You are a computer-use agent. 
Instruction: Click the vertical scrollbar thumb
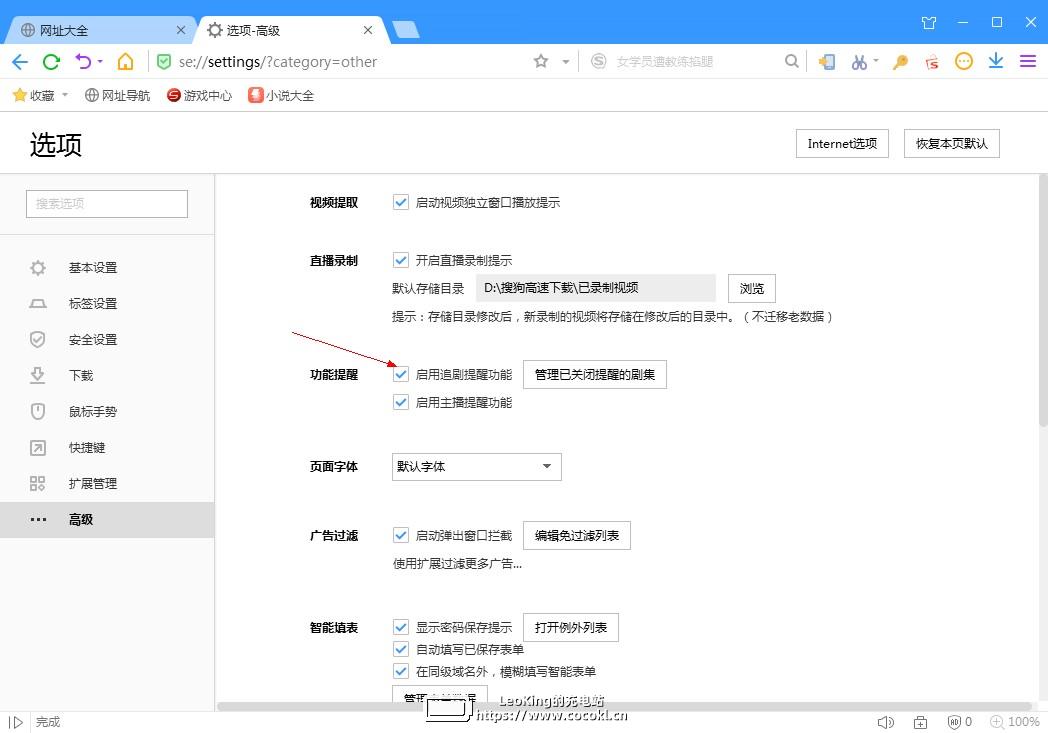point(1043,300)
